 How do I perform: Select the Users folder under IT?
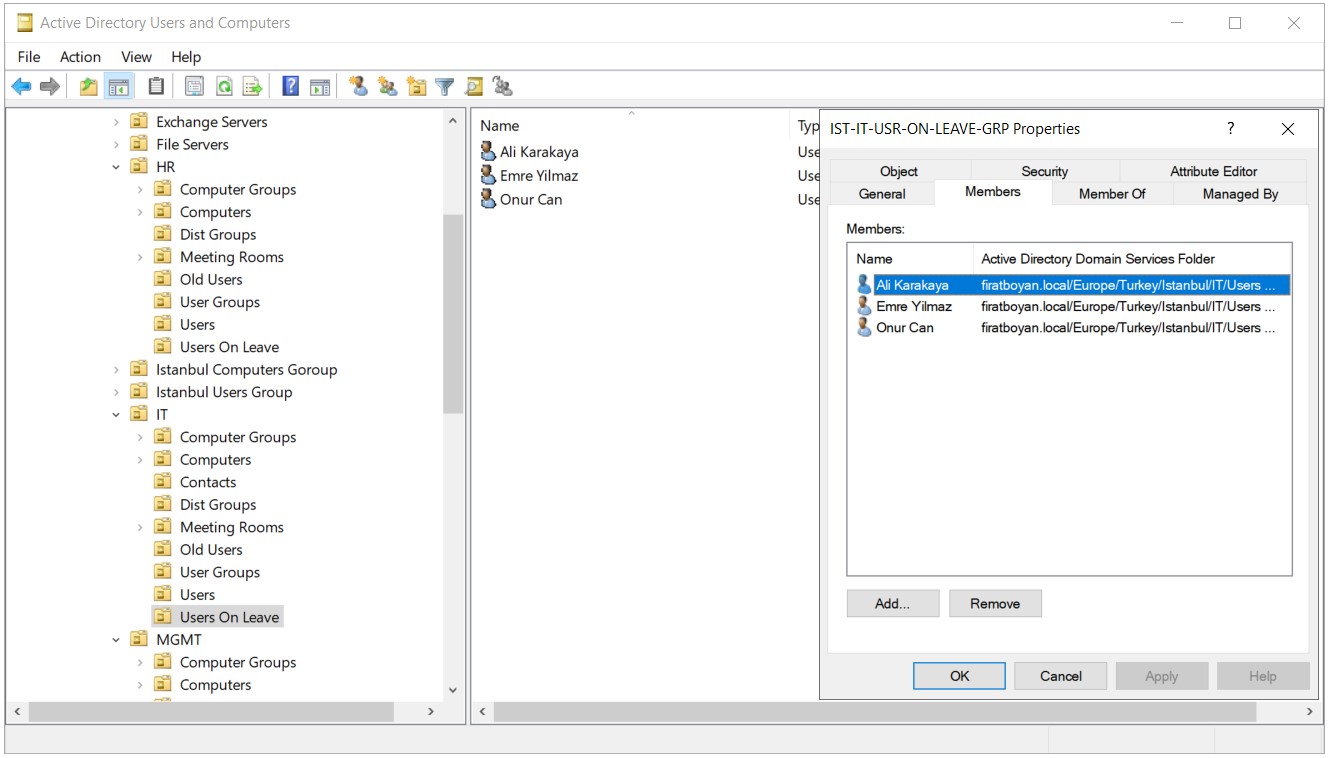pyautogui.click(x=185, y=595)
